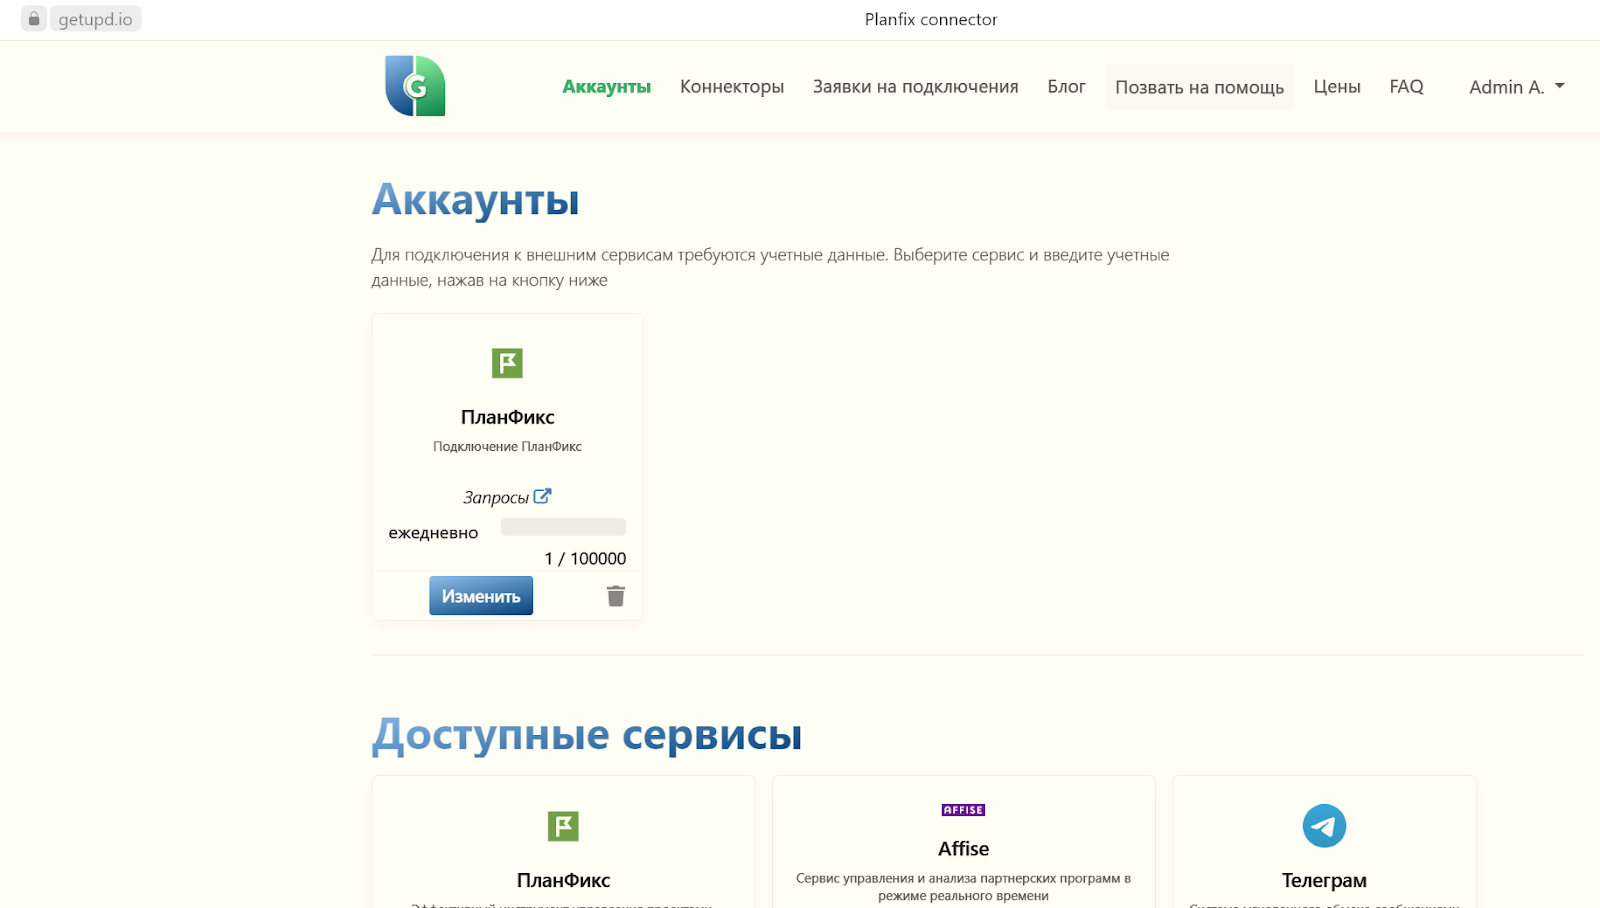Click the external link icon next to Запросы

[542, 496]
